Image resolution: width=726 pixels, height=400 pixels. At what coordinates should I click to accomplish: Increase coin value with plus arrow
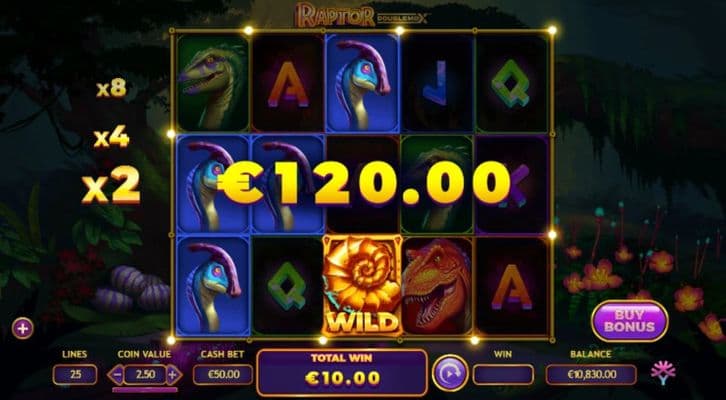173,375
